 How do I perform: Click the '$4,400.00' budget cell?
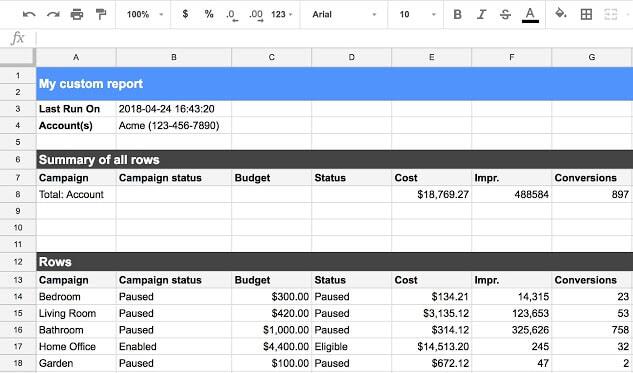click(x=271, y=346)
